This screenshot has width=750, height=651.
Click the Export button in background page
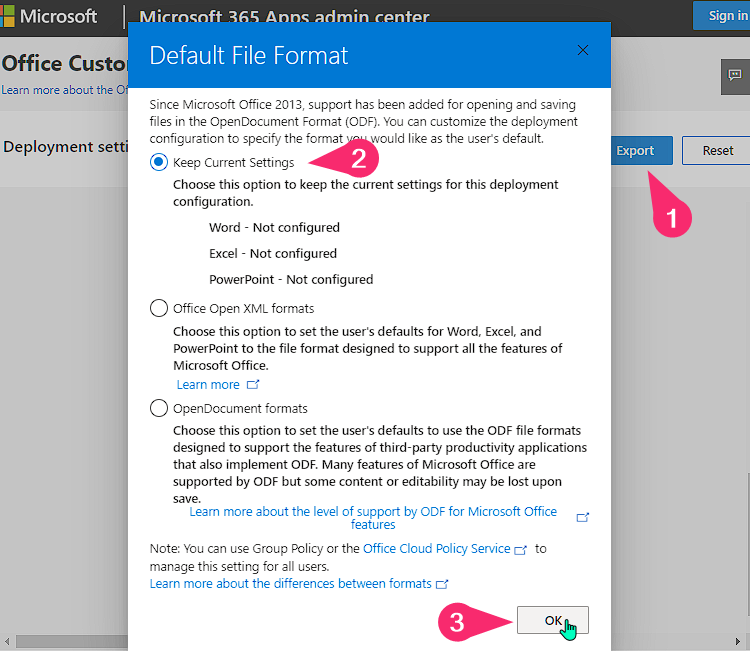point(641,151)
